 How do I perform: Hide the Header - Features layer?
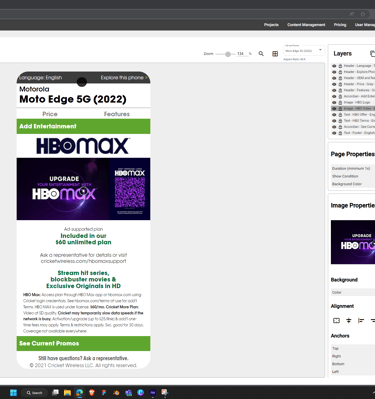coord(334,90)
